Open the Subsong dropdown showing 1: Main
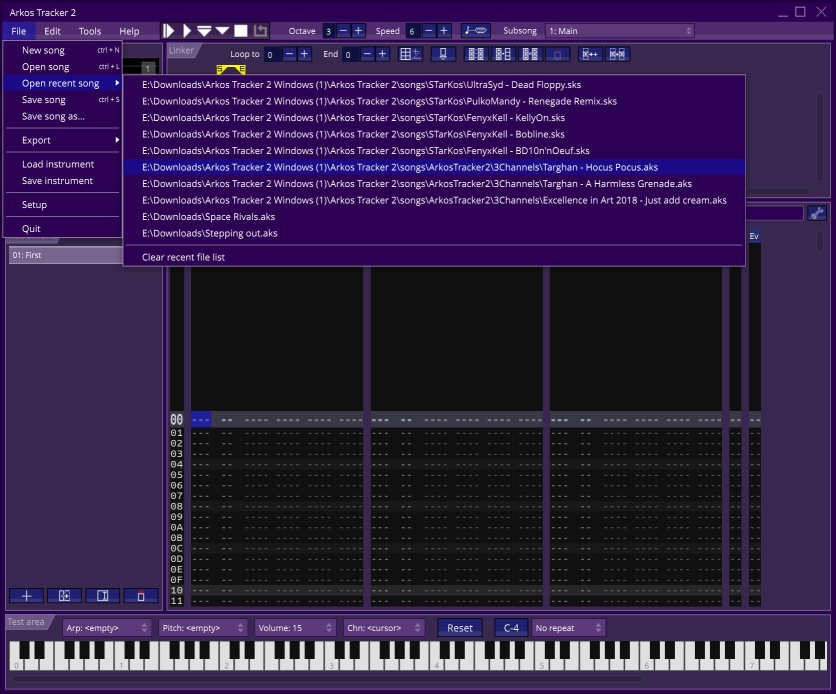The height and width of the screenshot is (694, 836). pyautogui.click(x=620, y=31)
